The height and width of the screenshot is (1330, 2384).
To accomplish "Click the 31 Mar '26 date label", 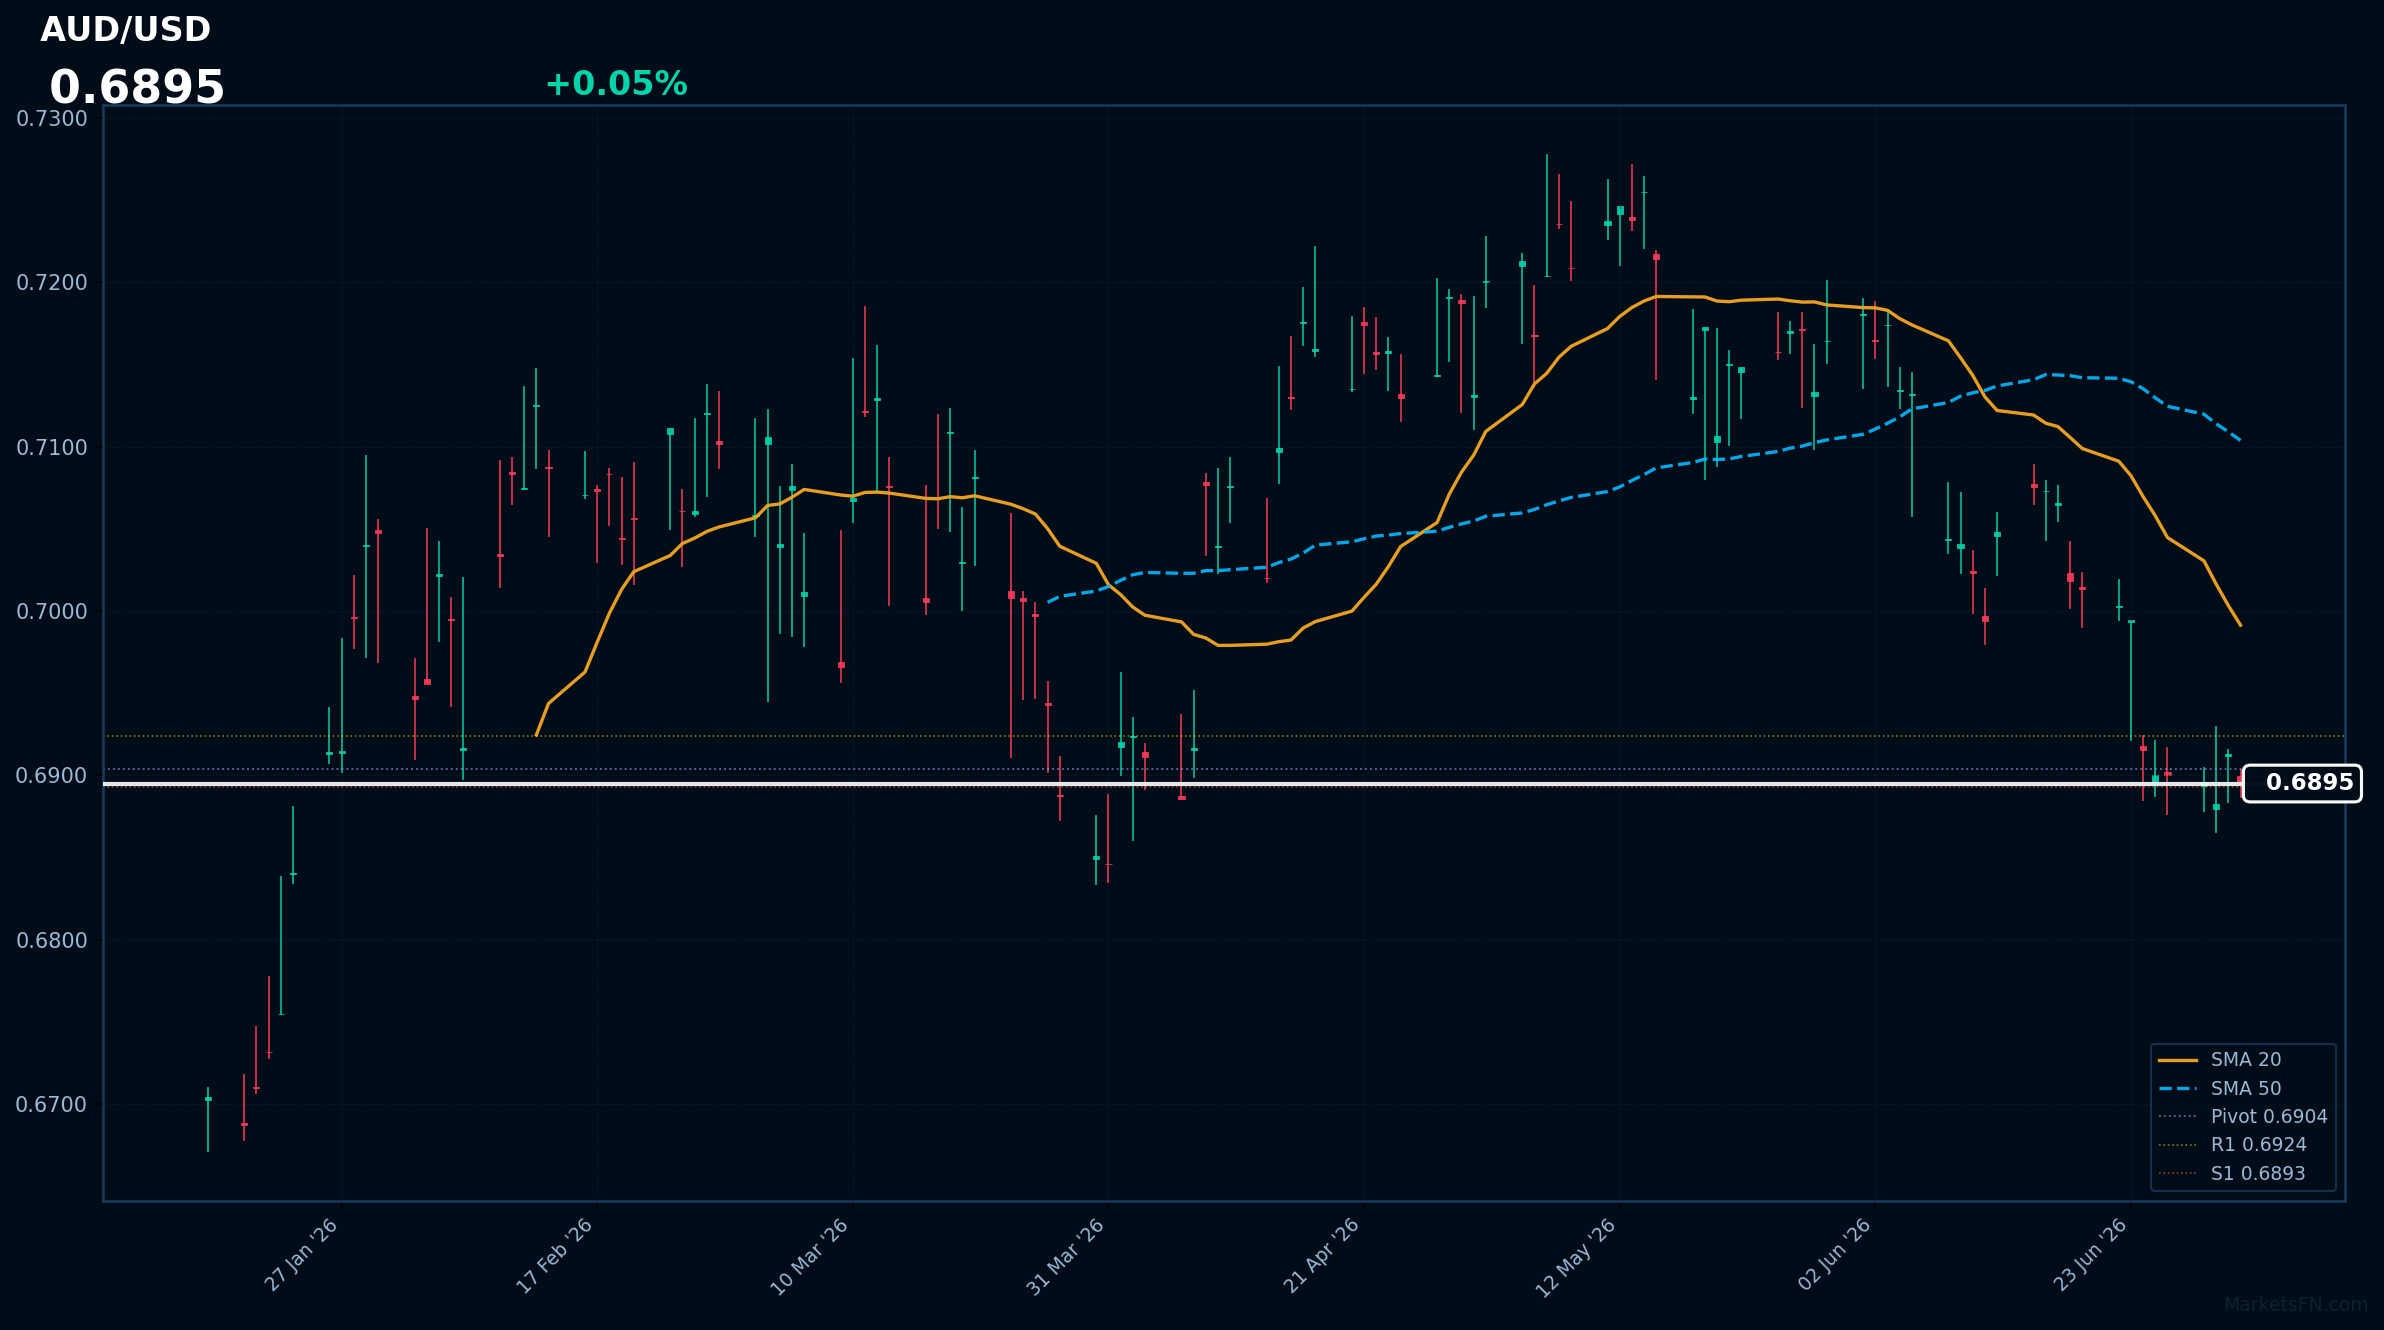I will point(1066,1257).
